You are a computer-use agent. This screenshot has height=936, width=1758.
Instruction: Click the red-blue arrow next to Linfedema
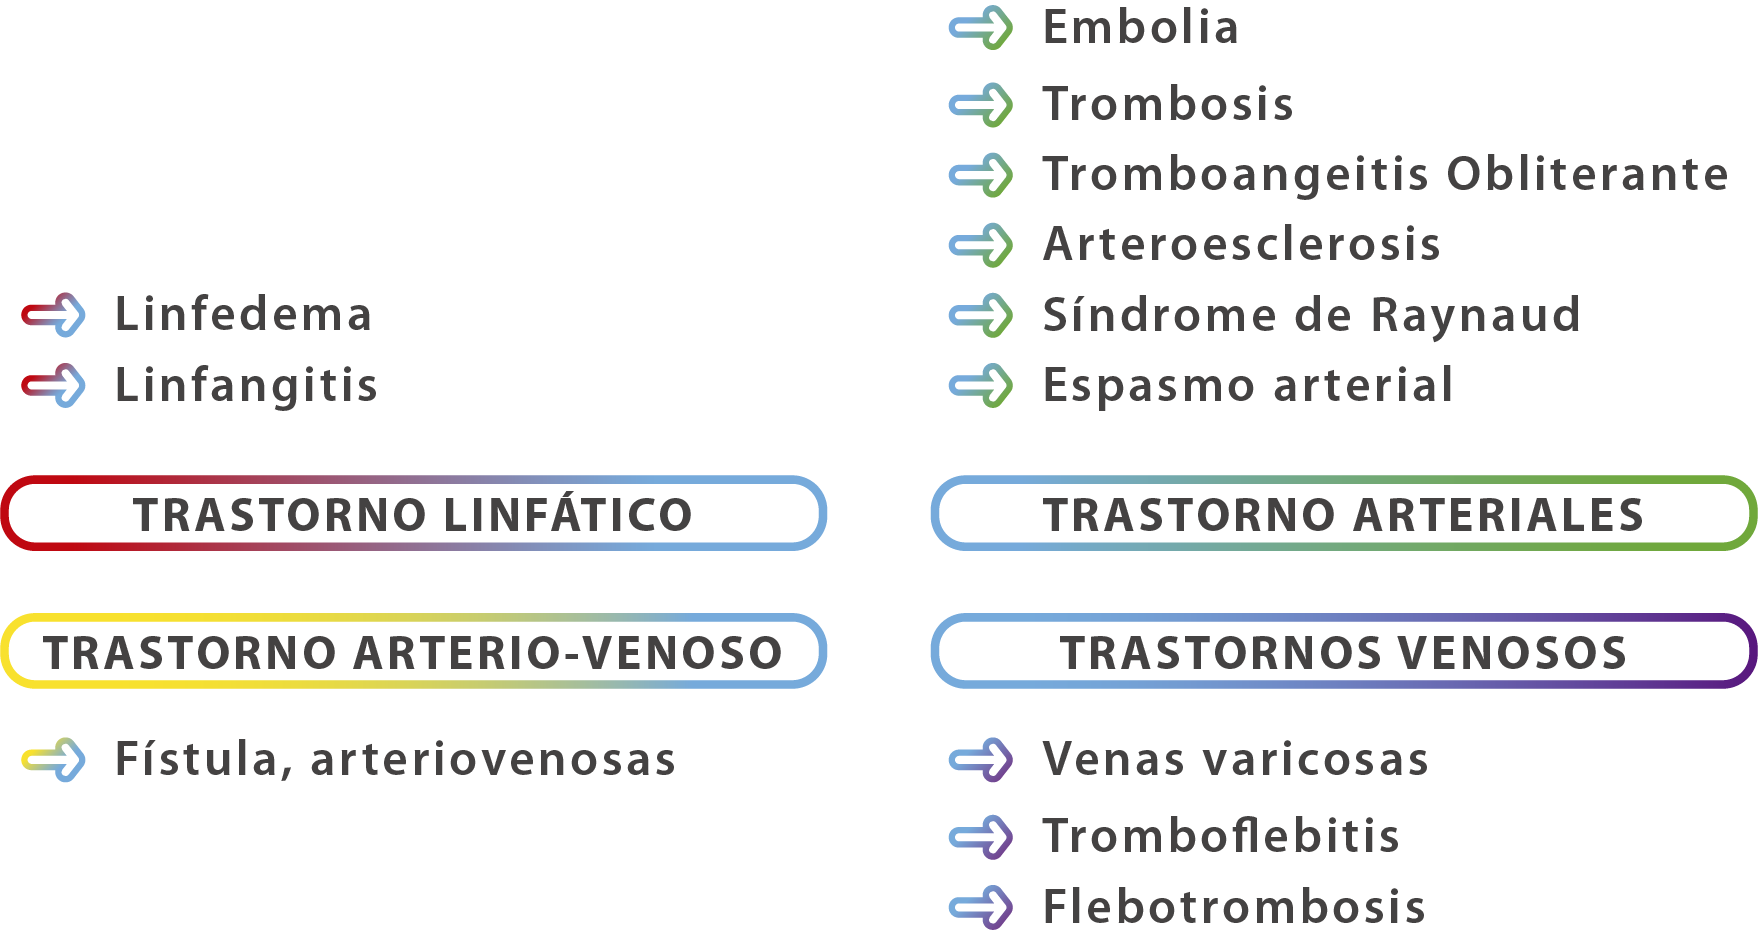tap(53, 315)
